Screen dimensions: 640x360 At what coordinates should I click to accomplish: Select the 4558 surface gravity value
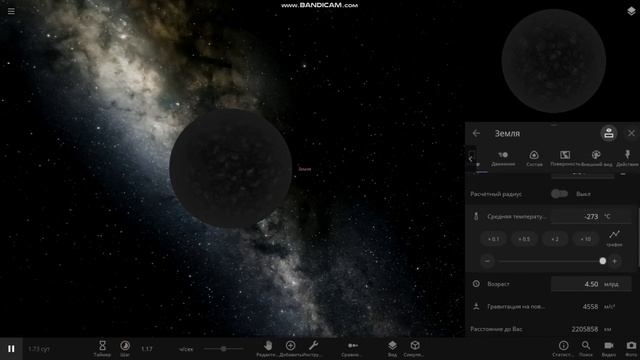(x=590, y=307)
